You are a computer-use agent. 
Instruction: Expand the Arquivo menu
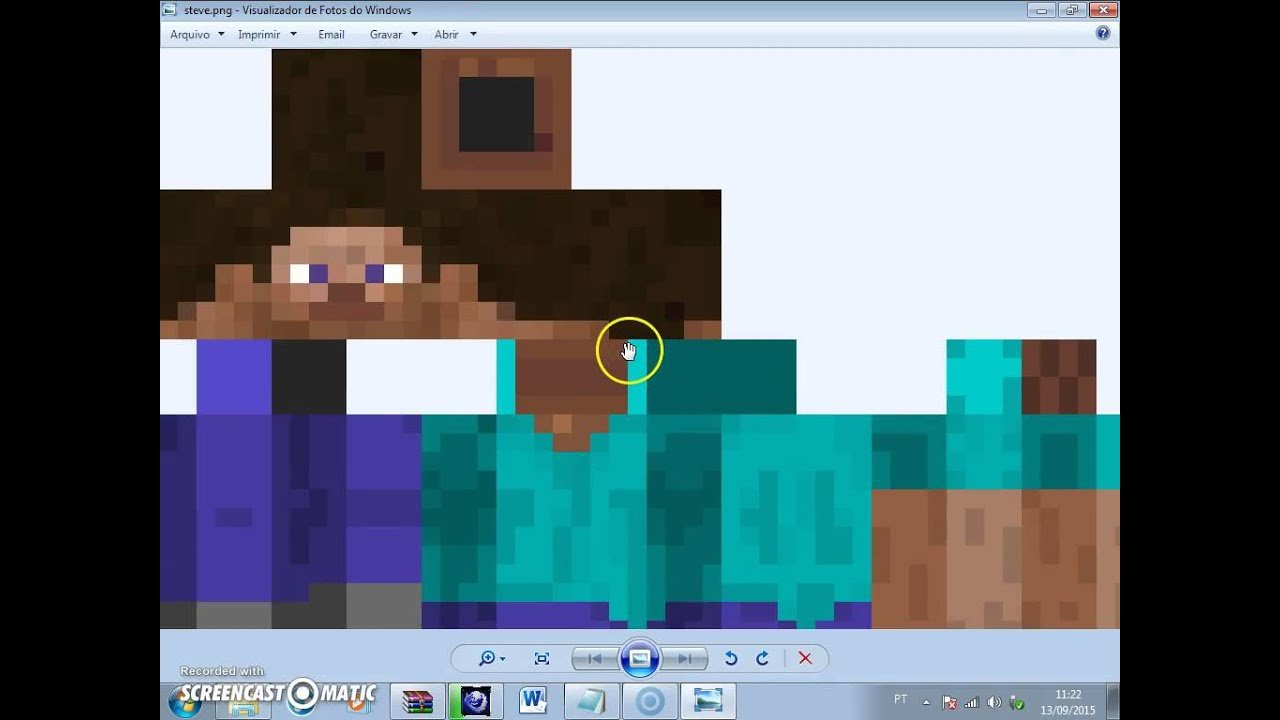point(196,34)
